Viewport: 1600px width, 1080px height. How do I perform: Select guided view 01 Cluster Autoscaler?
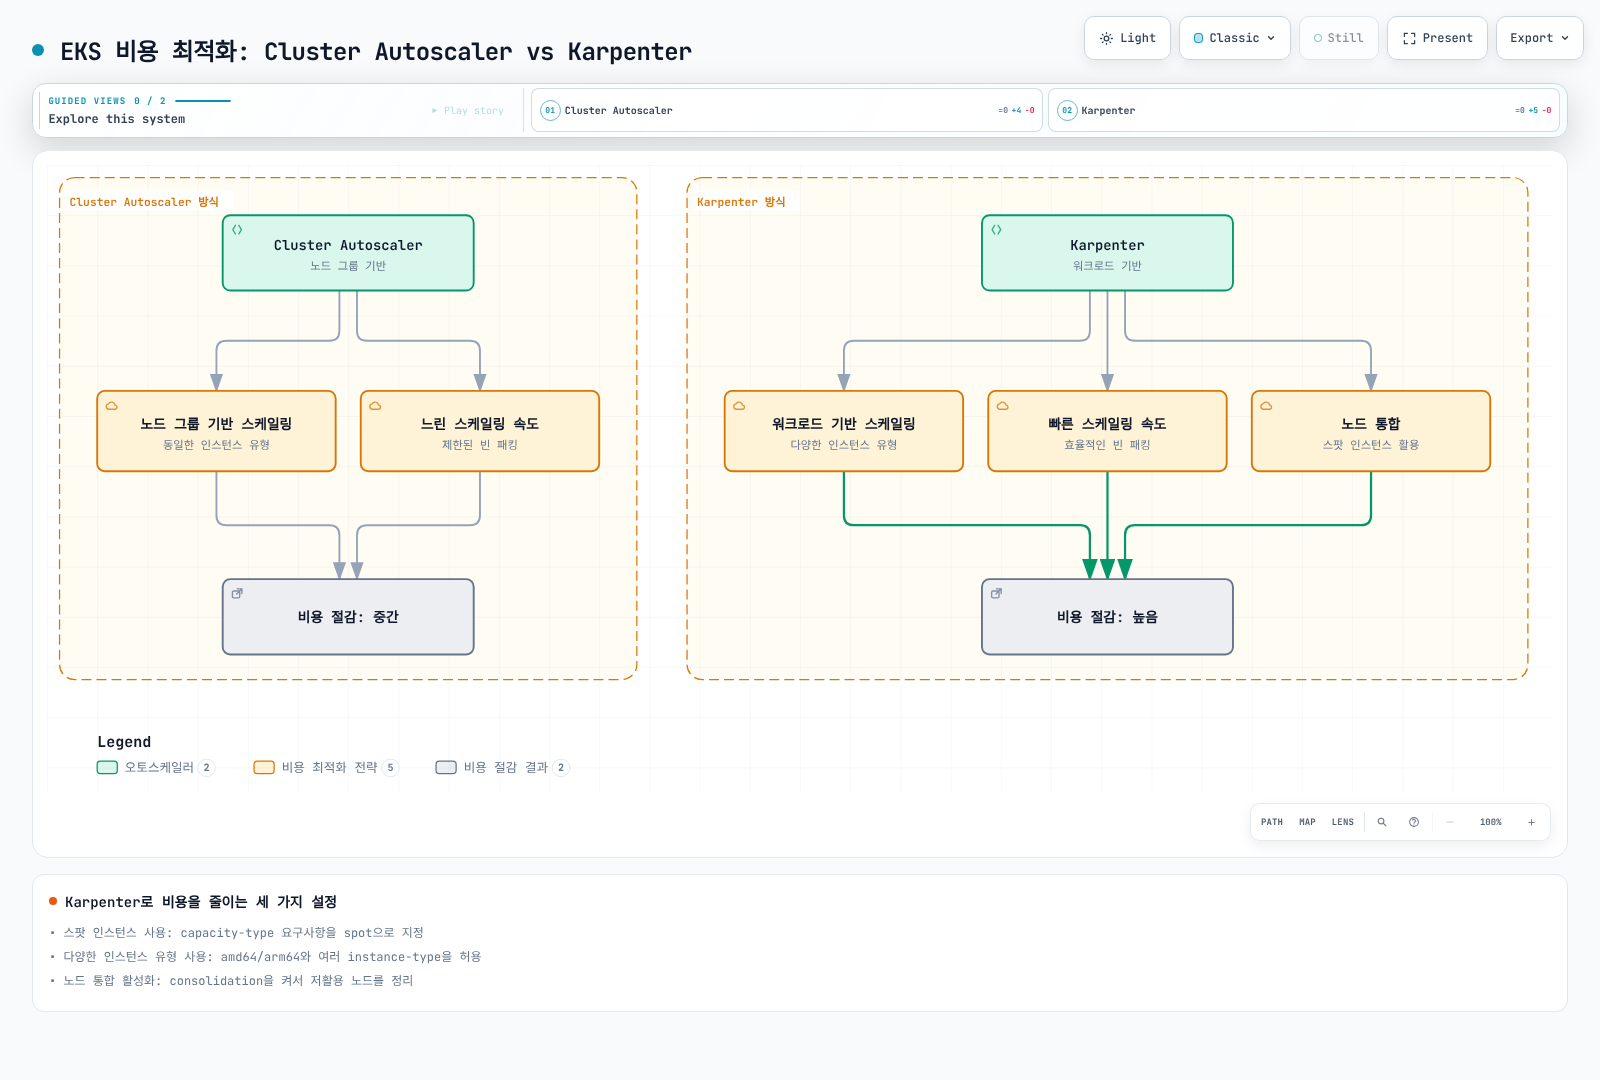pyautogui.click(x=787, y=110)
